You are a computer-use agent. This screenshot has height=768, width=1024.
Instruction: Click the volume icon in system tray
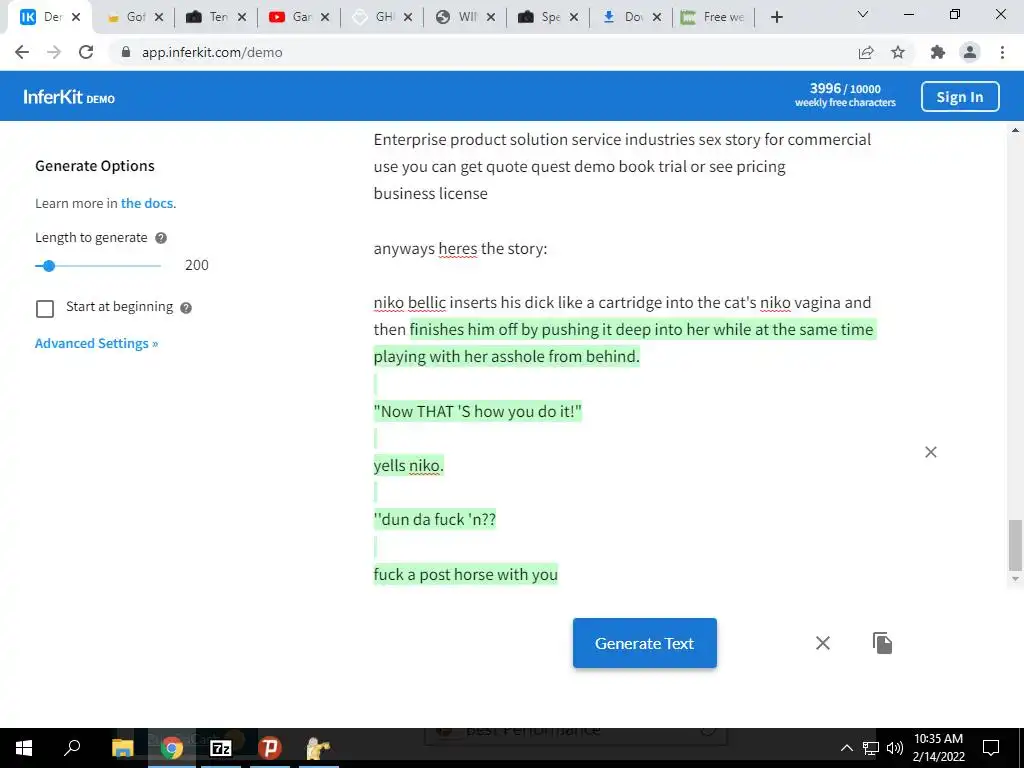(895, 748)
